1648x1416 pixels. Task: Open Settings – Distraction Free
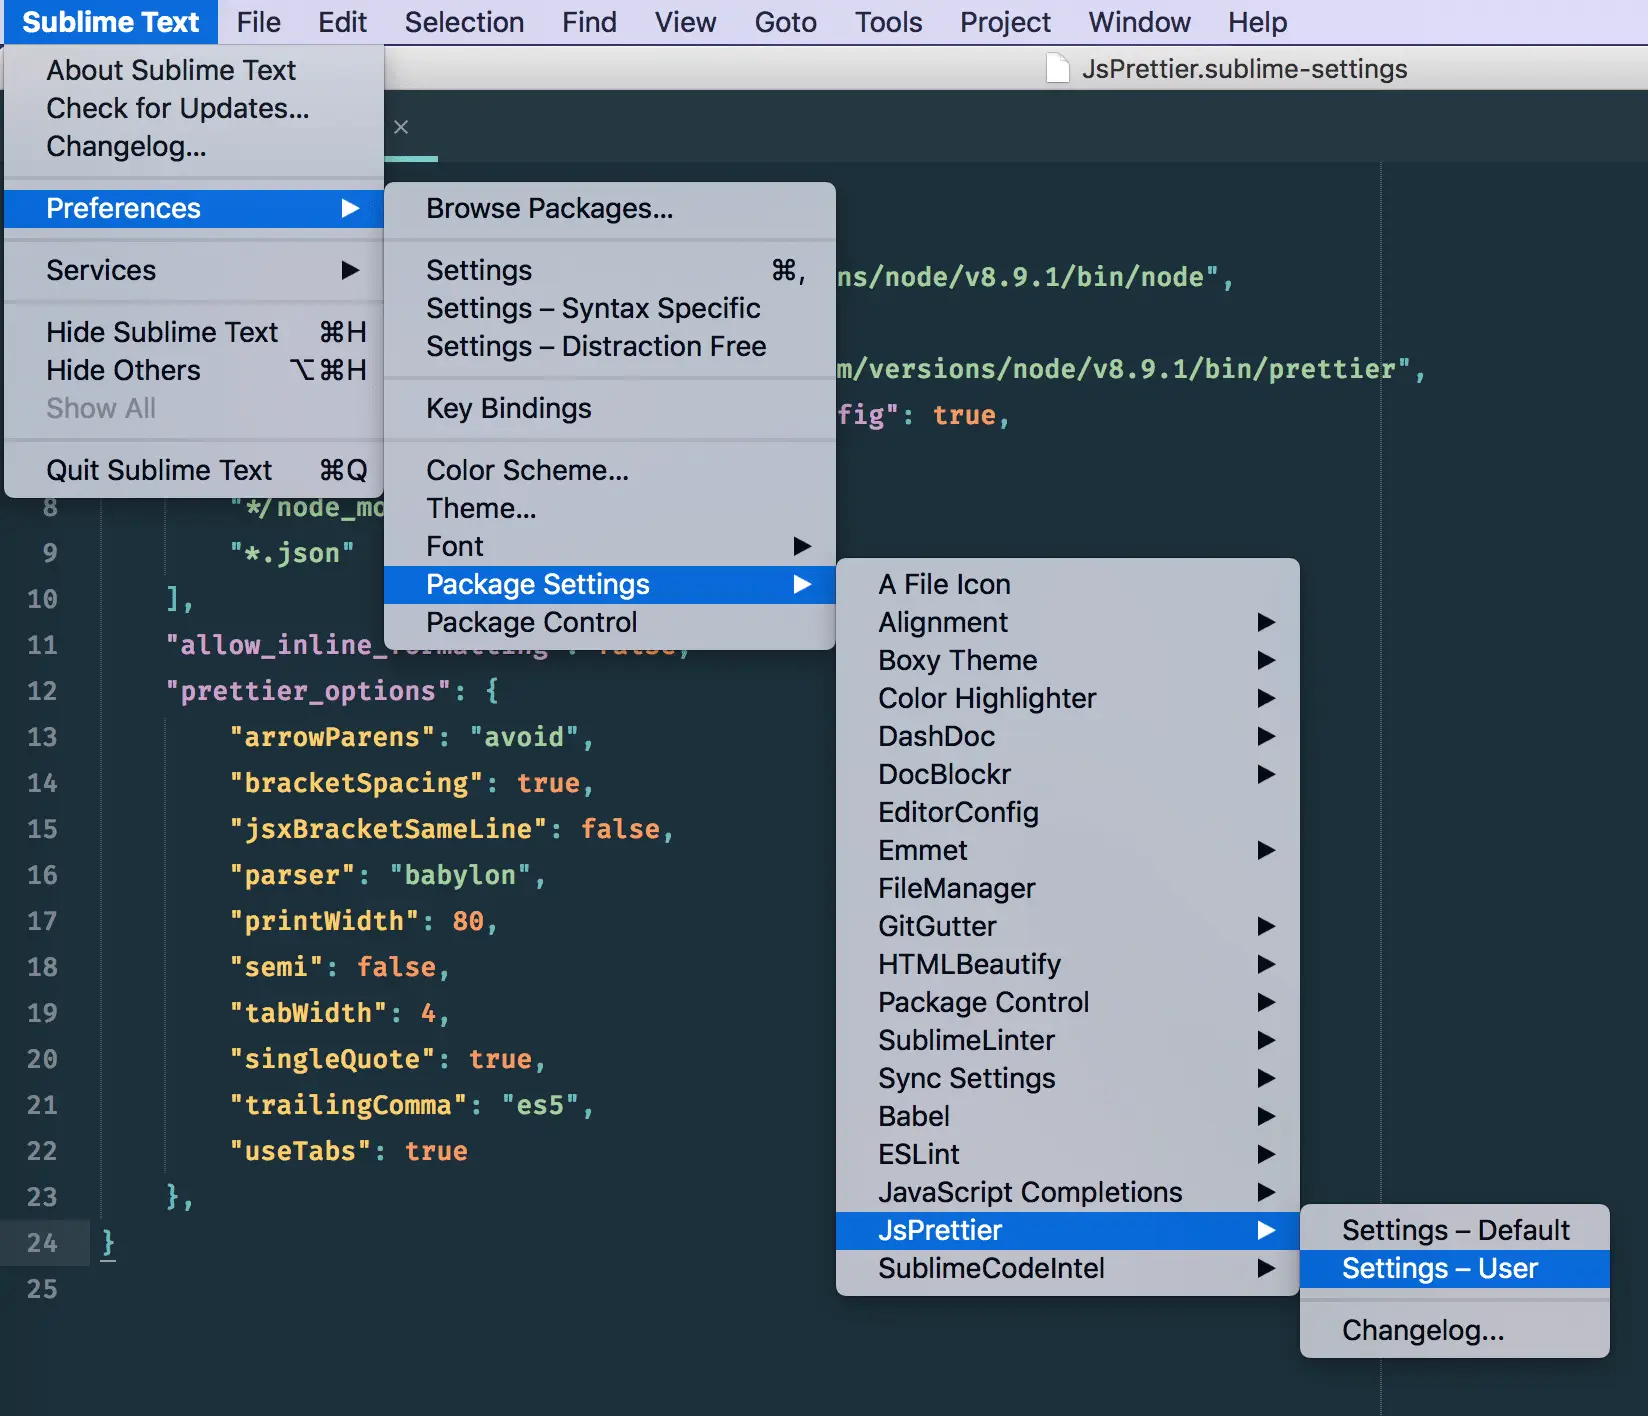point(610,346)
